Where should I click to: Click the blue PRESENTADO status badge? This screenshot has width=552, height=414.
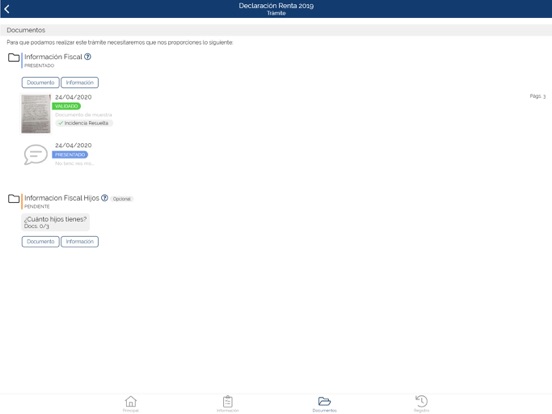[x=70, y=155]
